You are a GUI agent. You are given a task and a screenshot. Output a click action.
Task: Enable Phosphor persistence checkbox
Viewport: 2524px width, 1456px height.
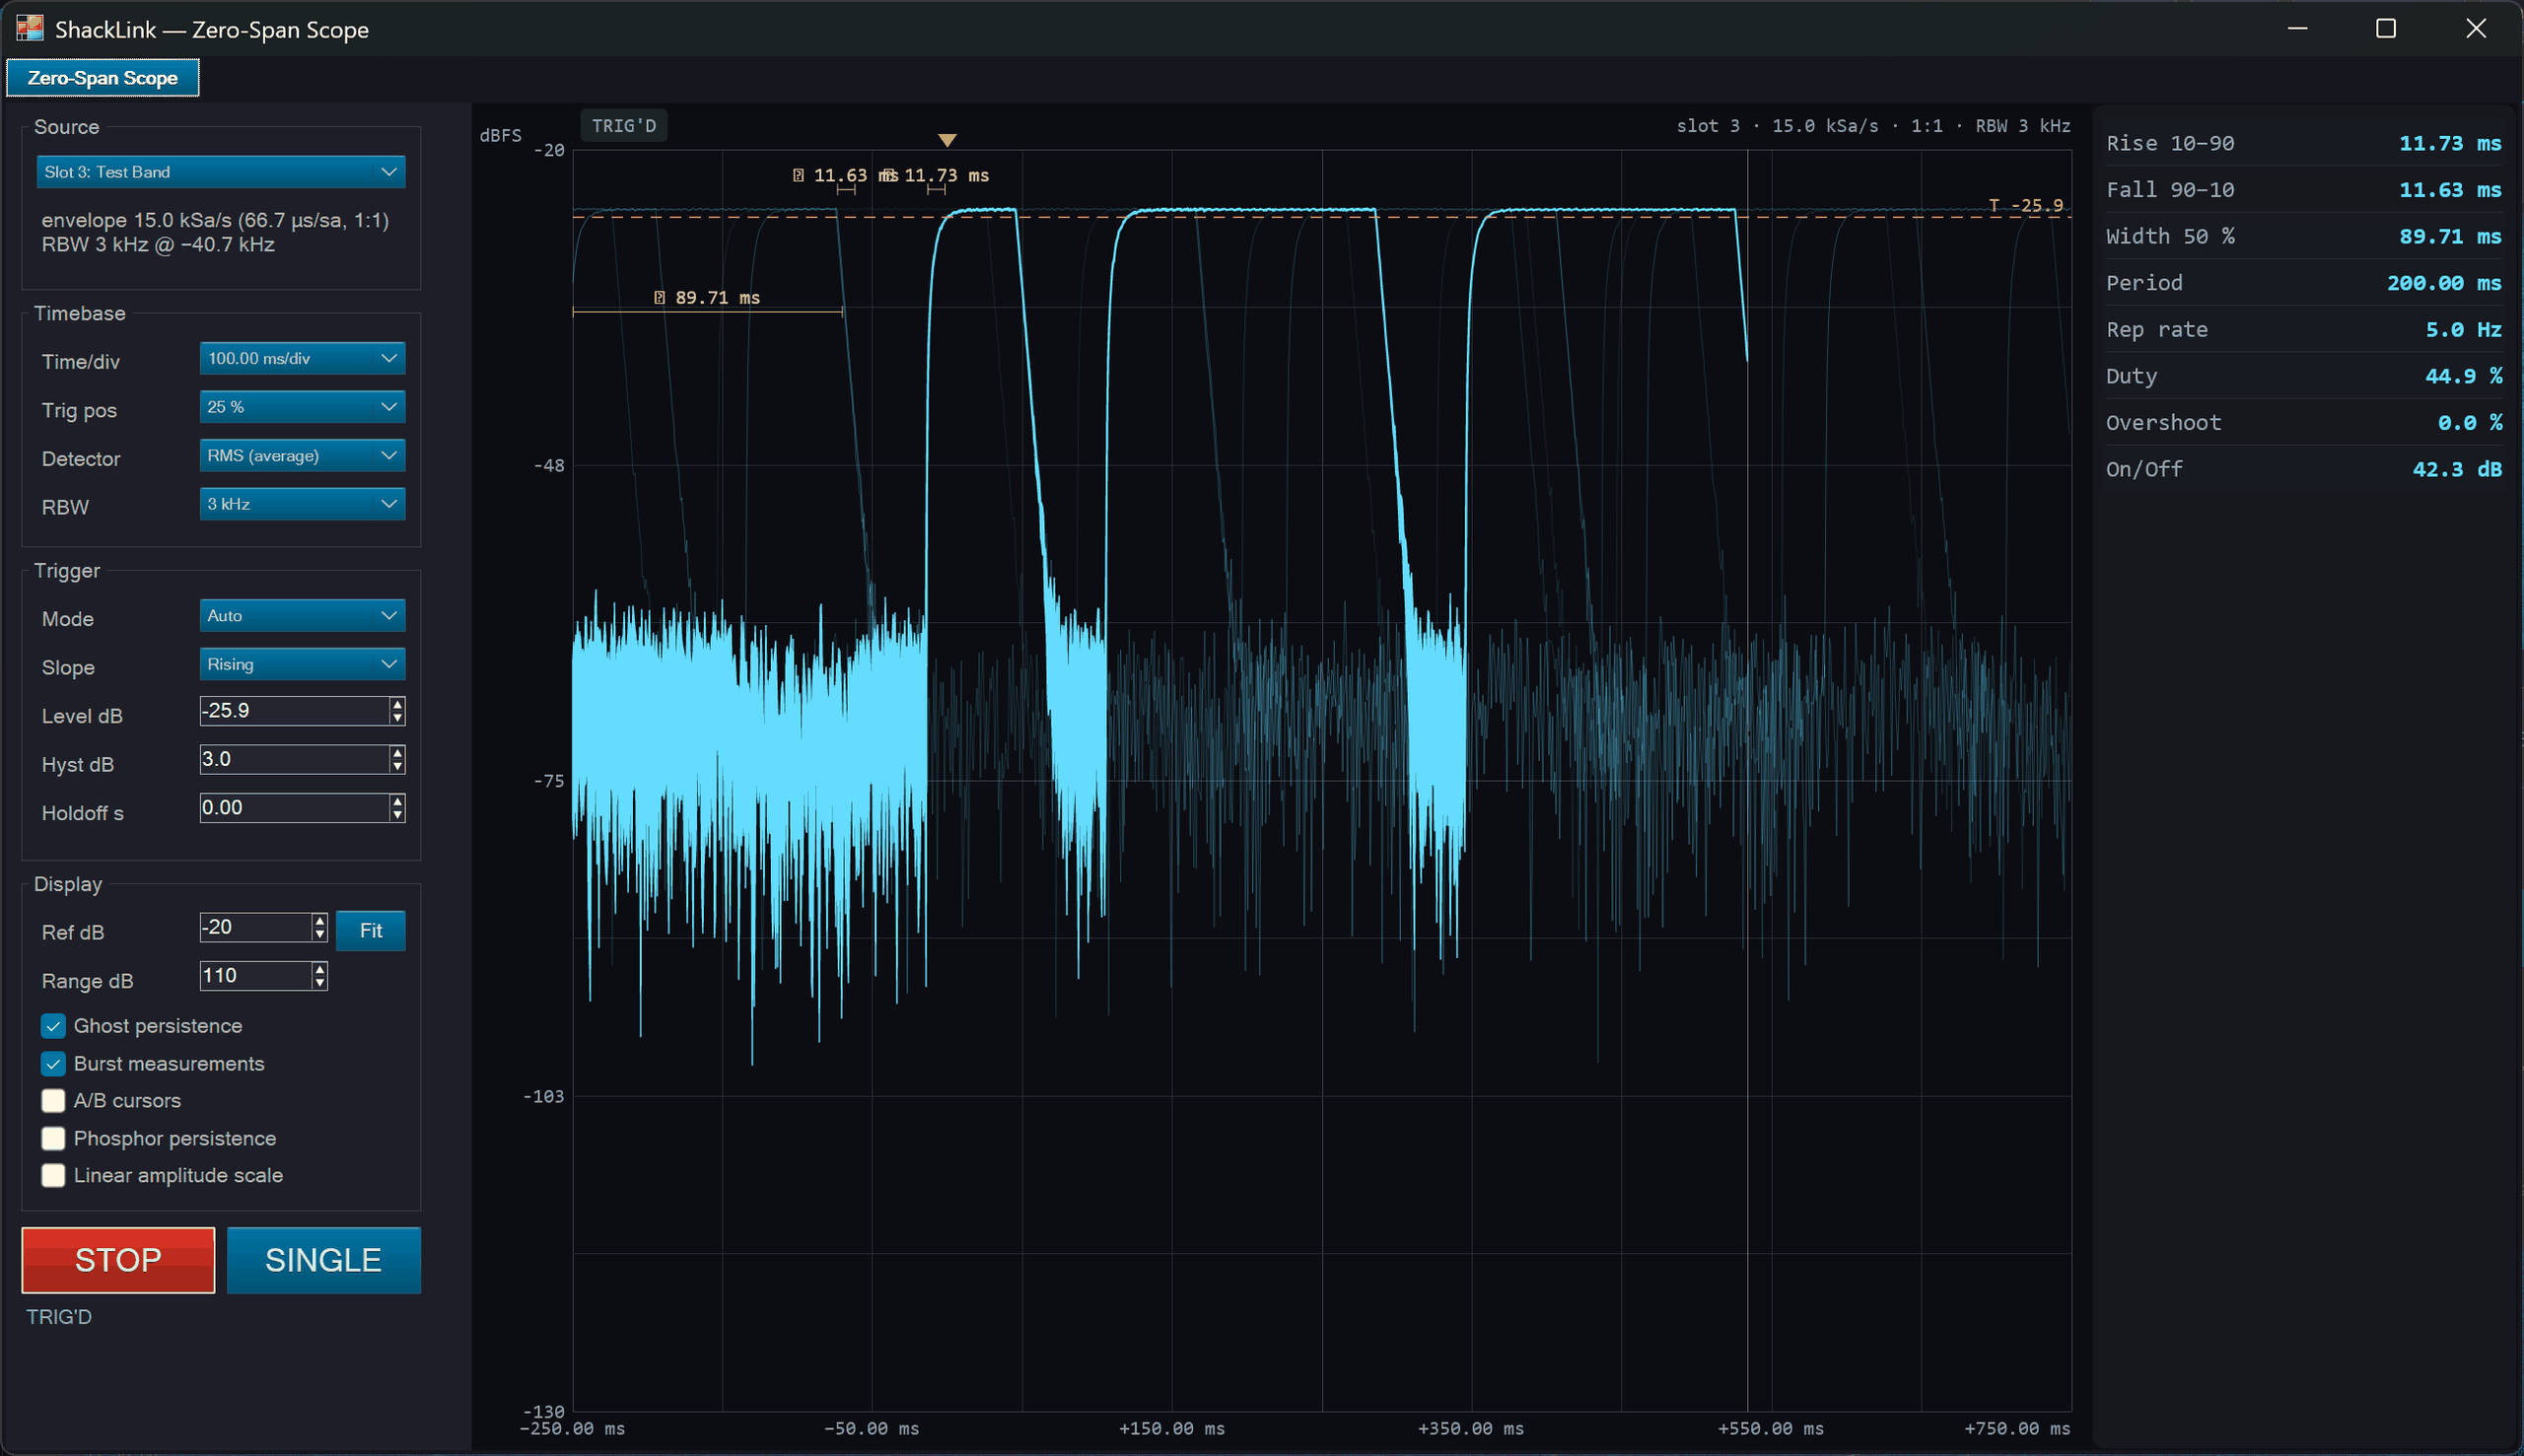click(x=53, y=1139)
